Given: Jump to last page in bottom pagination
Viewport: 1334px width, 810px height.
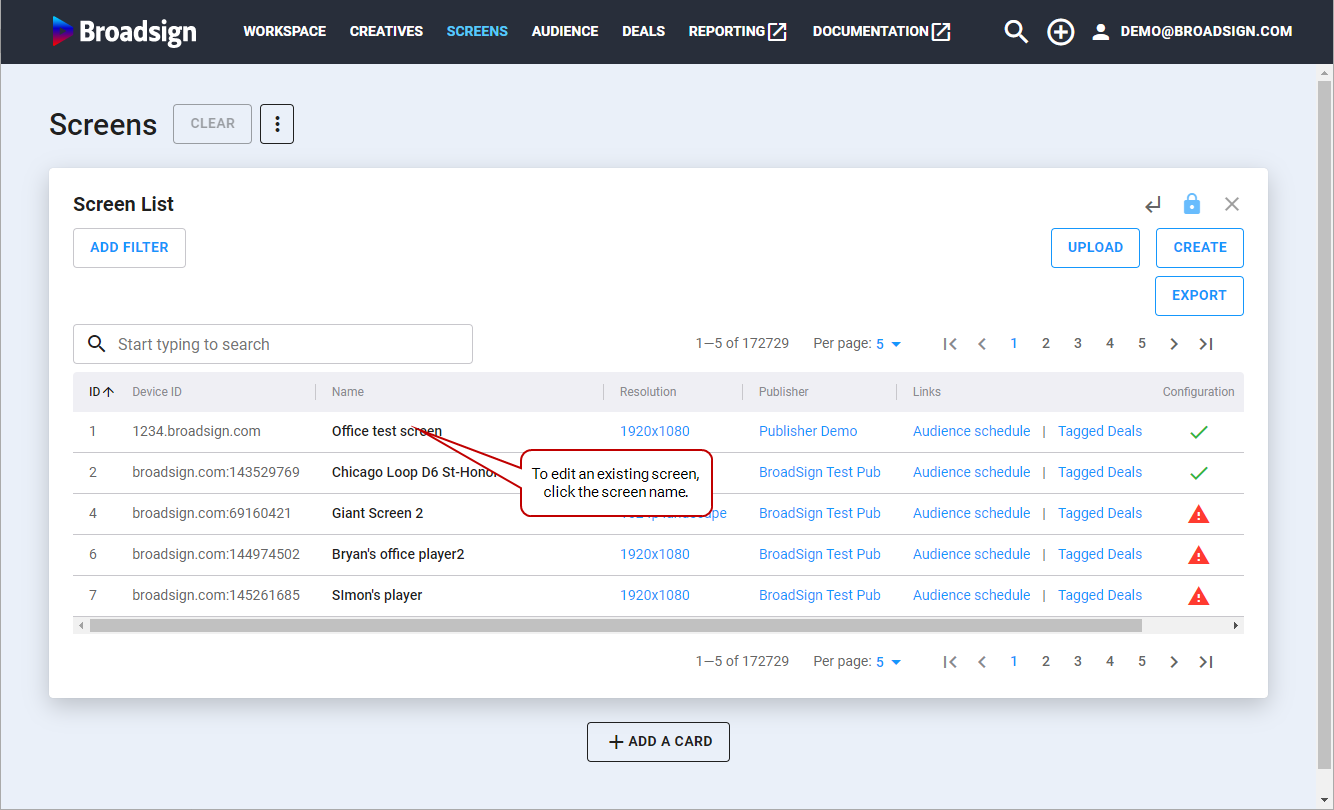Looking at the screenshot, I should [x=1206, y=662].
